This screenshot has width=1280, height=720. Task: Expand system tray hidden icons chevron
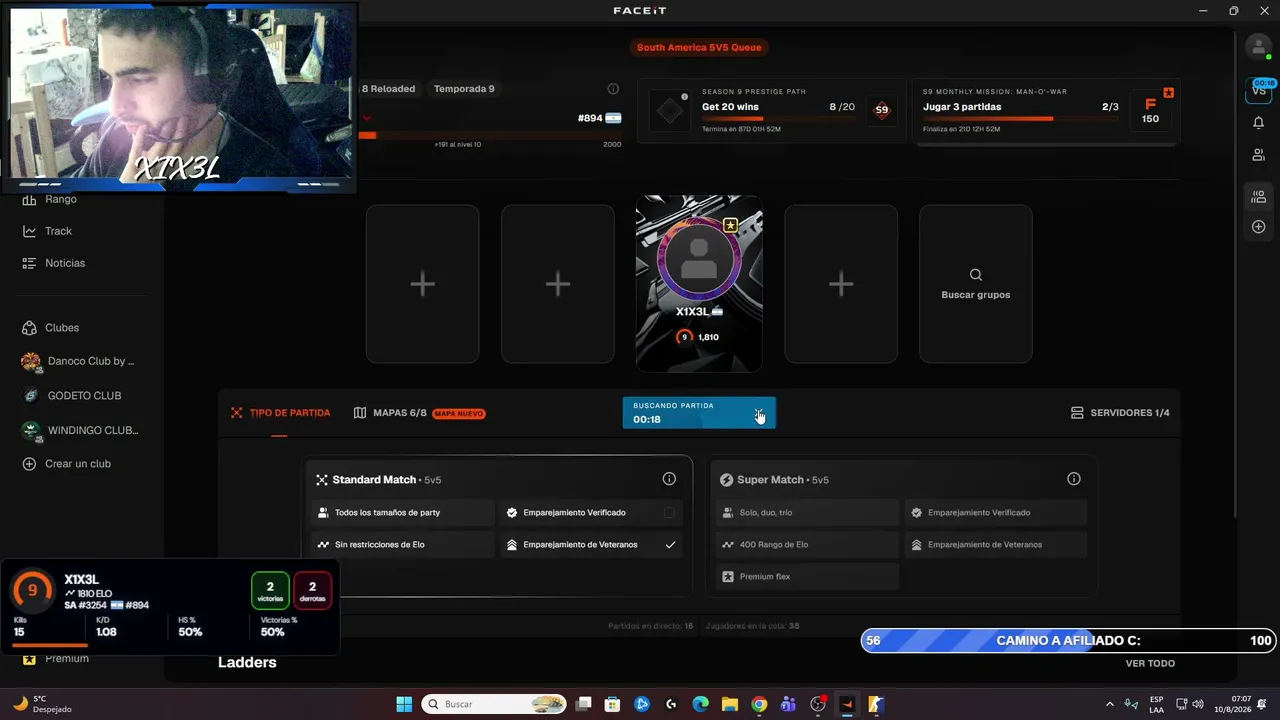[x=1109, y=704]
